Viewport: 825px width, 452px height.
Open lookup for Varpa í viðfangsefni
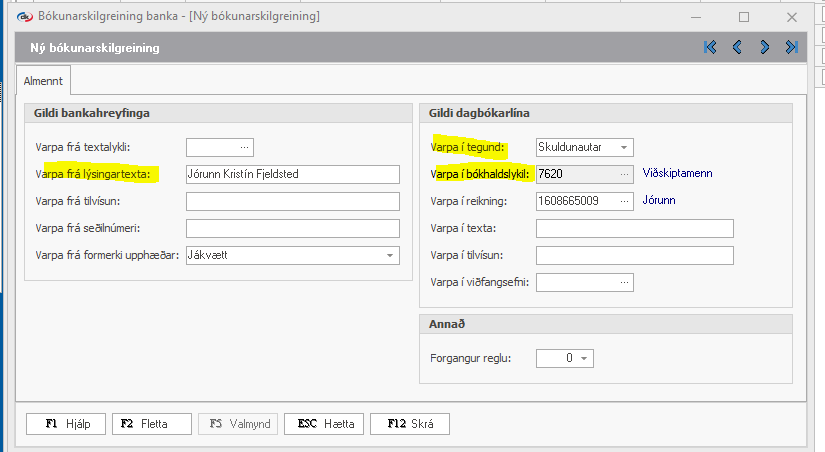pos(625,283)
